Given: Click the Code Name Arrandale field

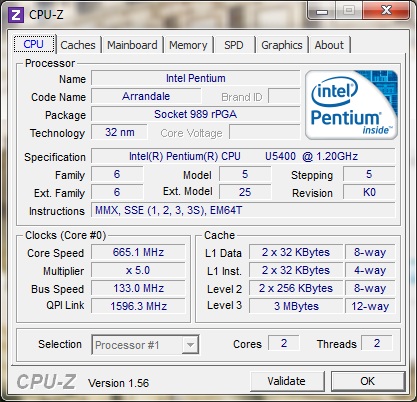Looking at the screenshot, I should tap(146, 96).
